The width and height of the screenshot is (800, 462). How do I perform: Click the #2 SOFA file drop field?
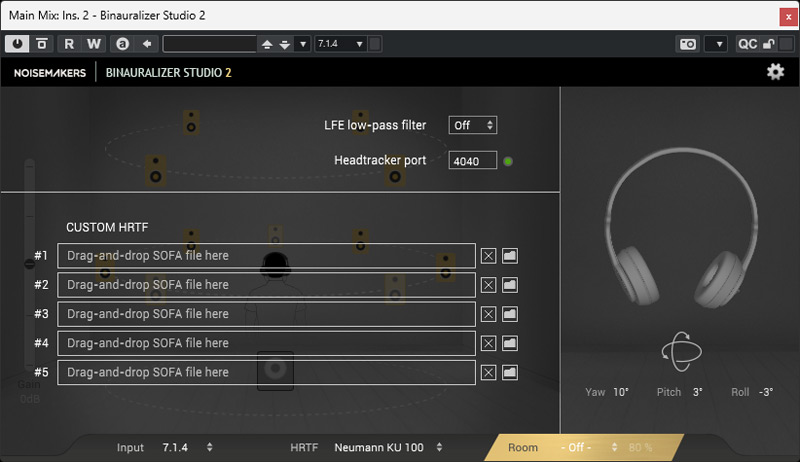pos(266,285)
